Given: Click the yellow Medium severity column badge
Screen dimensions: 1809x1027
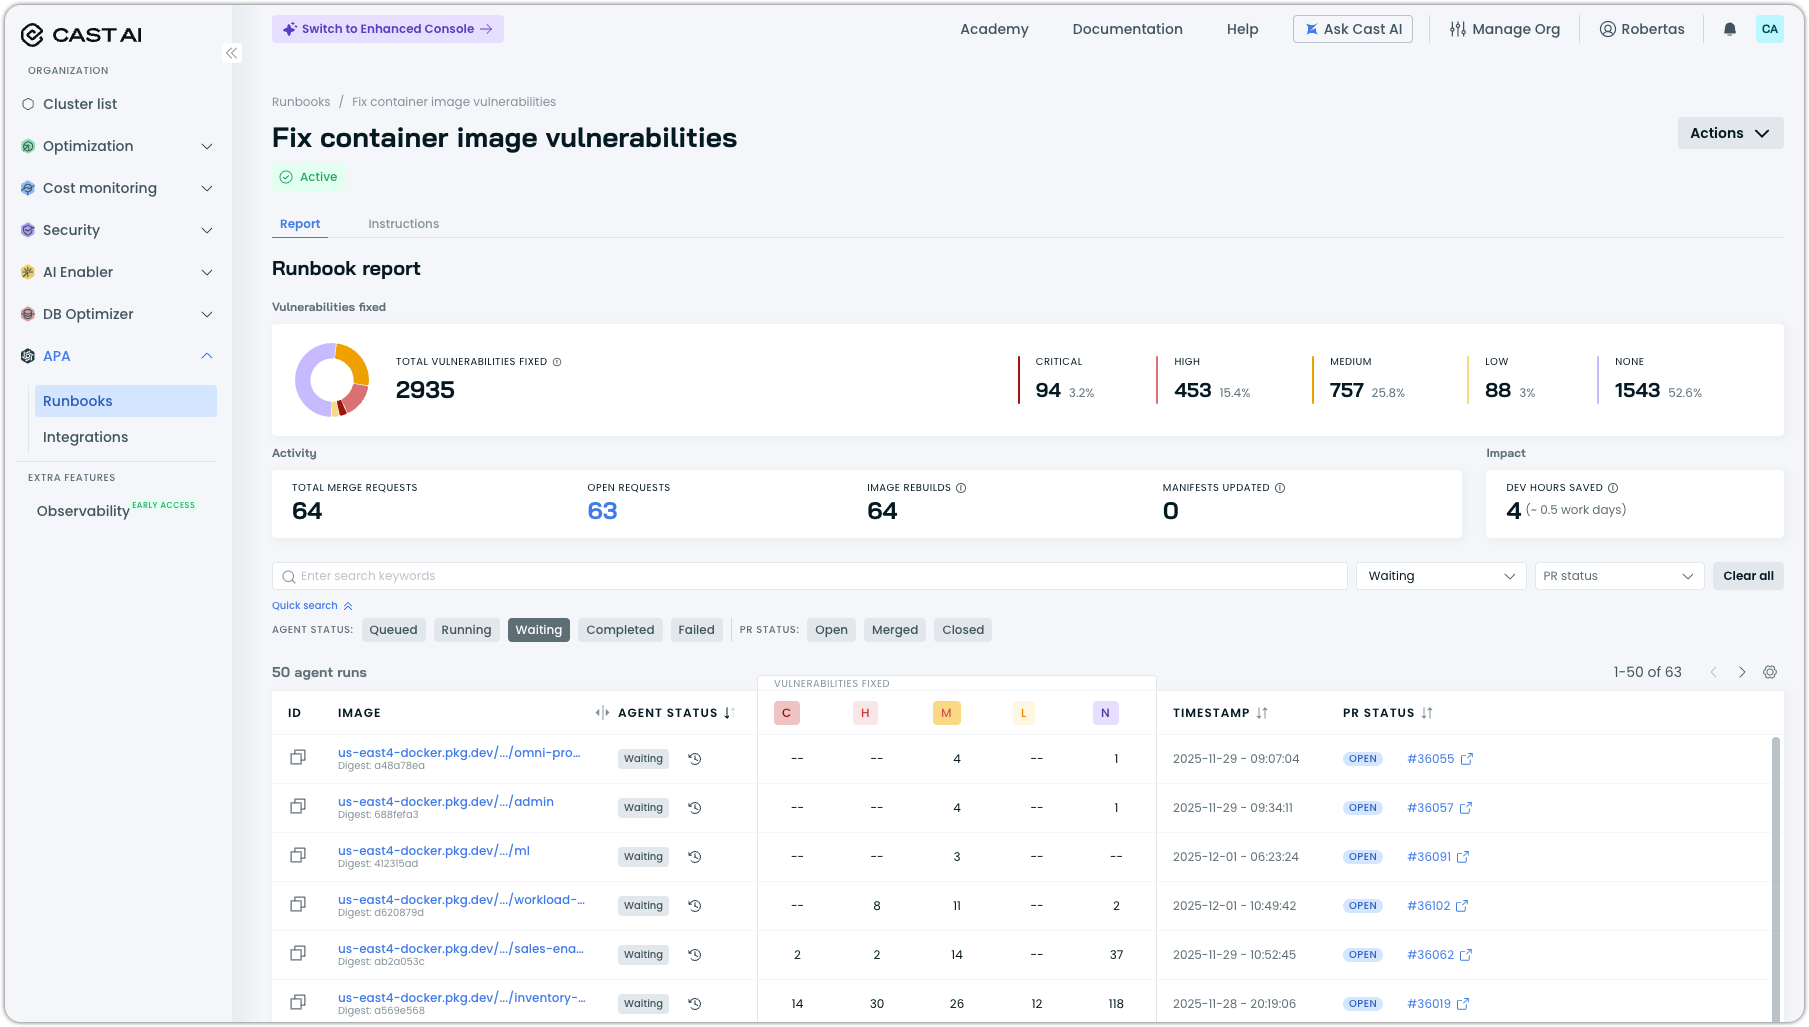Looking at the screenshot, I should click(946, 713).
